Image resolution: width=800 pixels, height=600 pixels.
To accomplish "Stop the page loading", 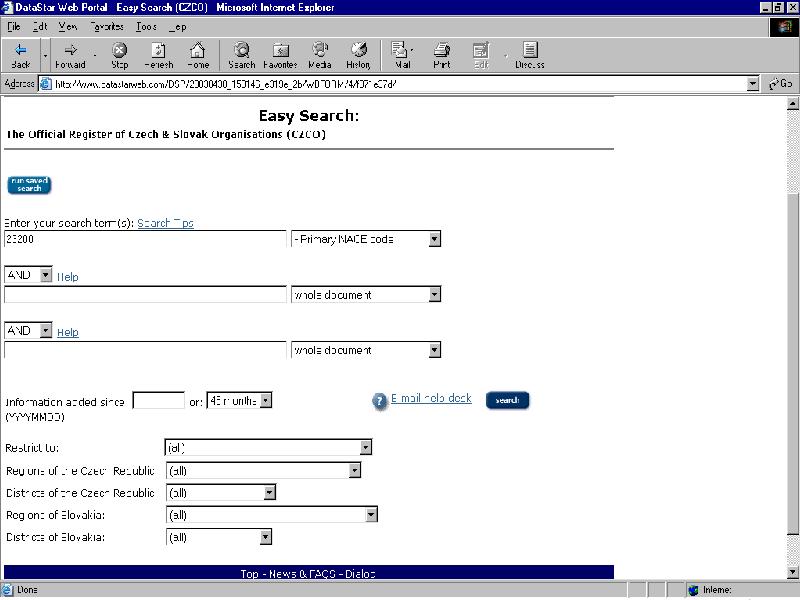I will pos(119,55).
